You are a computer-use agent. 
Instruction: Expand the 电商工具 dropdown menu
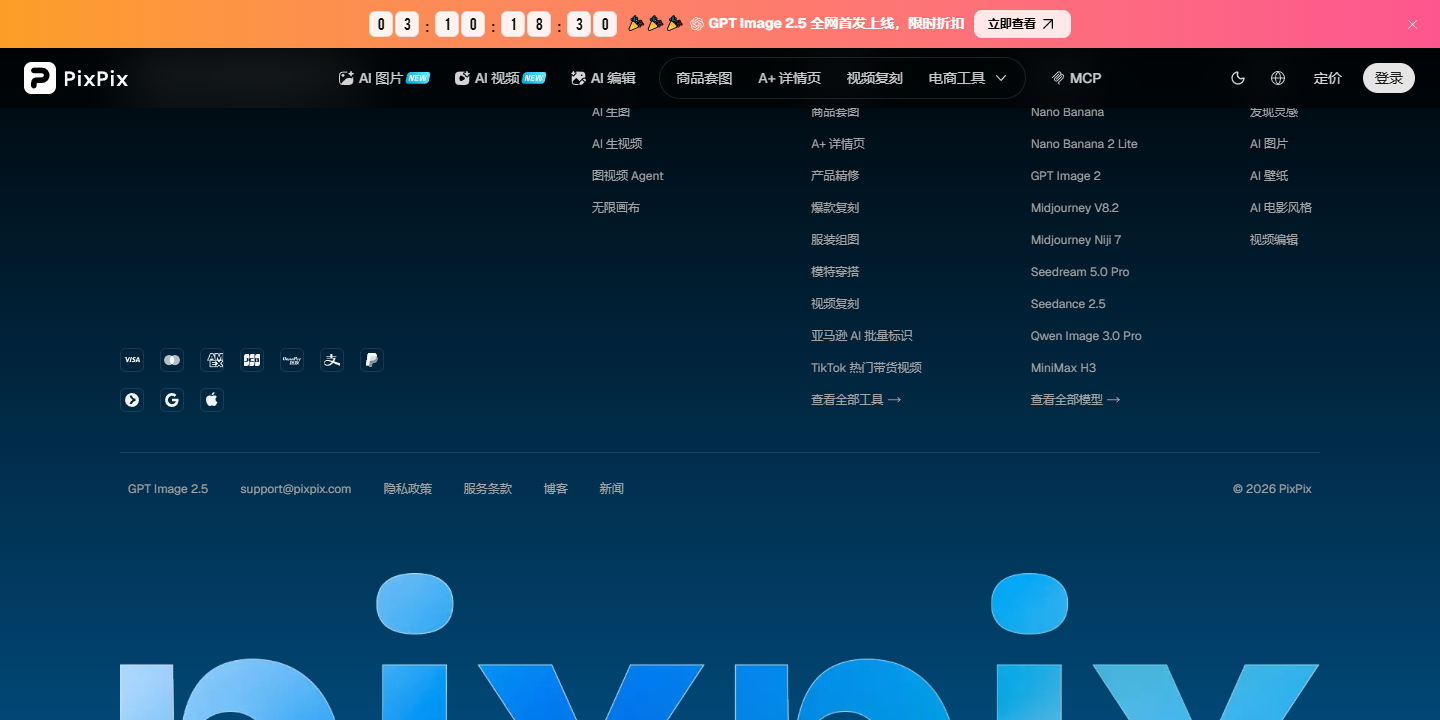[967, 78]
